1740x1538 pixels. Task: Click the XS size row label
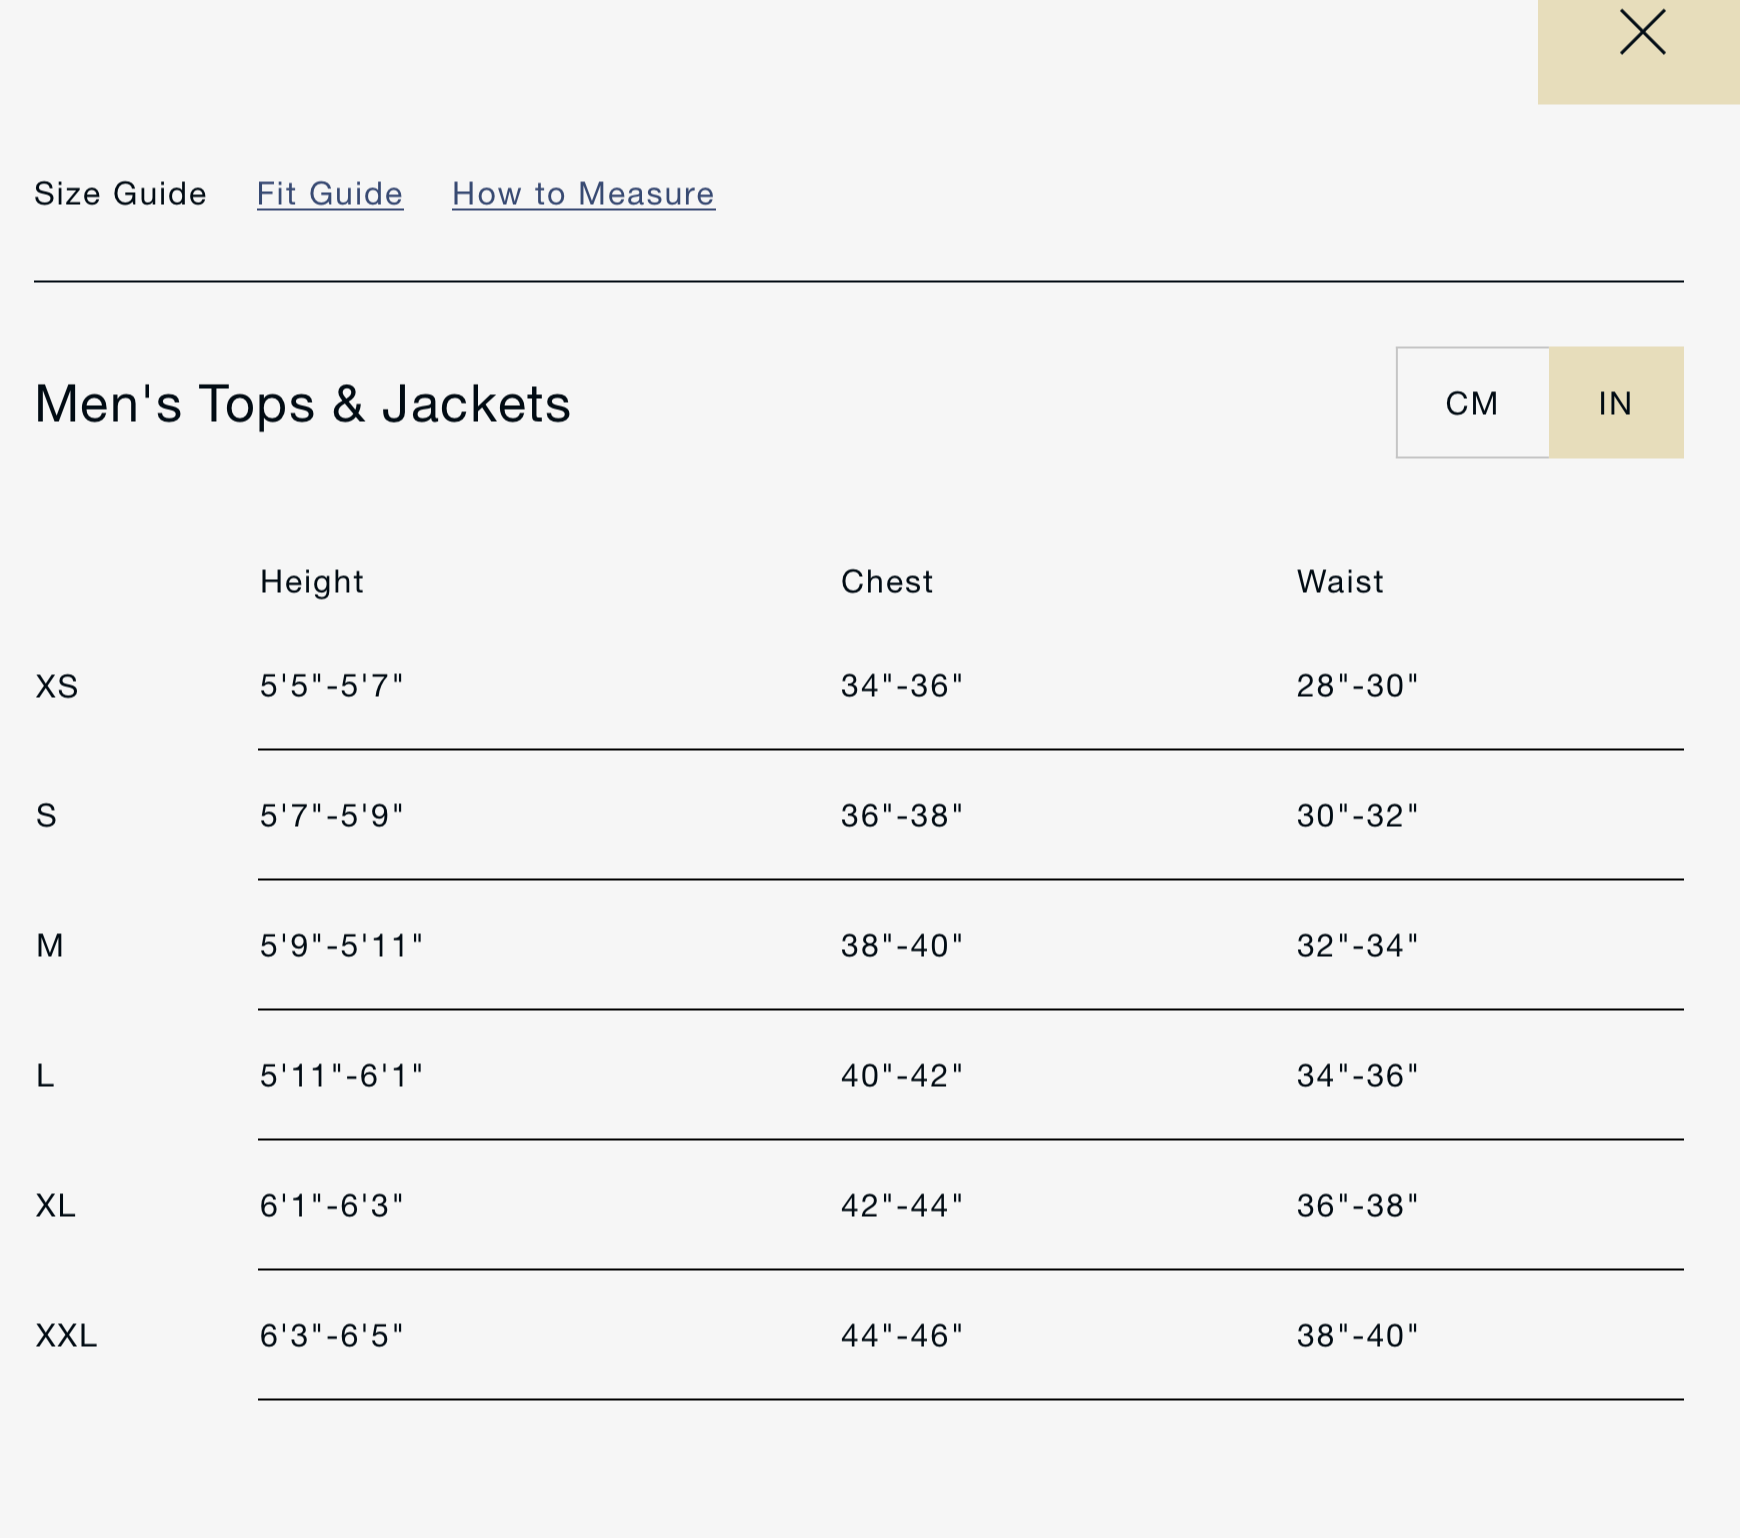pos(57,686)
